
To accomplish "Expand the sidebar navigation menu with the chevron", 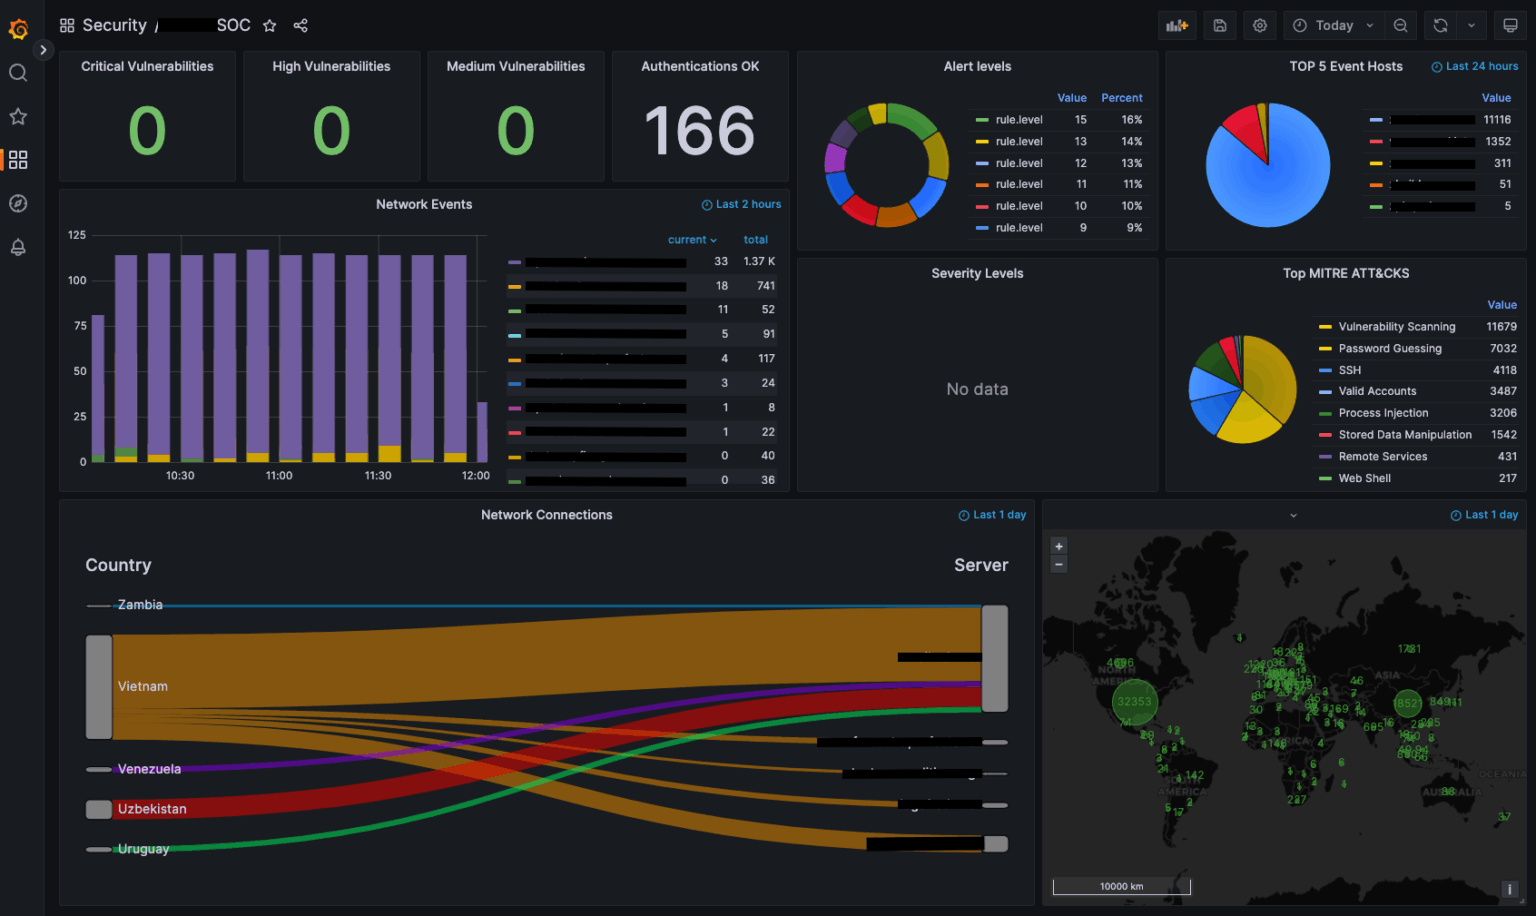I will [x=43, y=50].
